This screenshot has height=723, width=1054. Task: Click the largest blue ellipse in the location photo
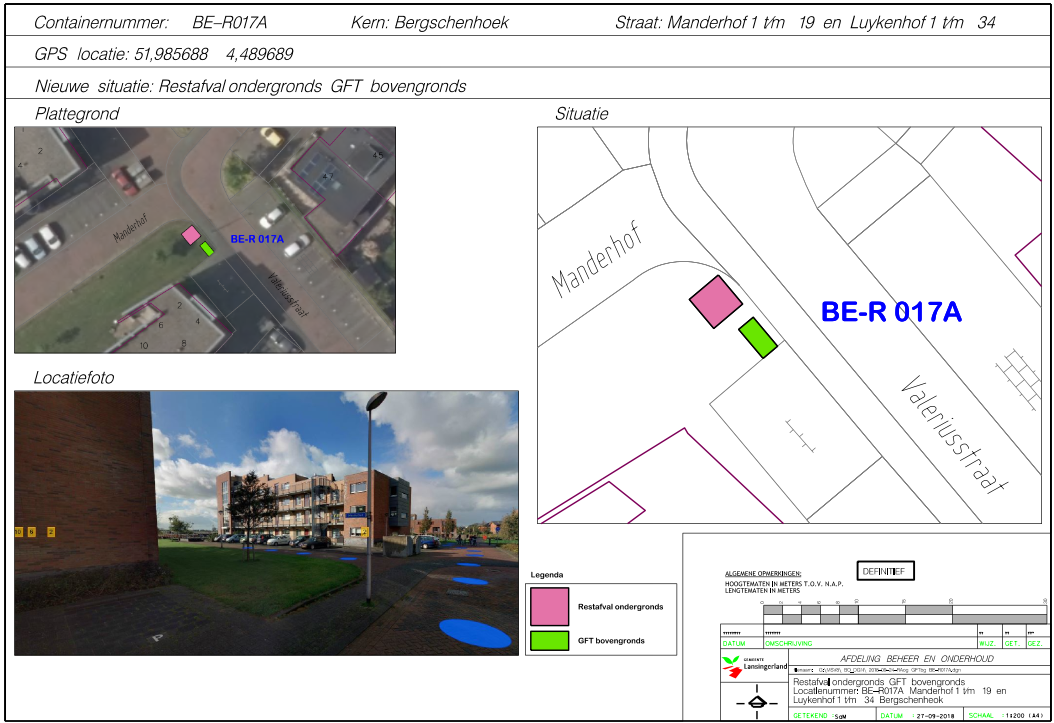474,632
